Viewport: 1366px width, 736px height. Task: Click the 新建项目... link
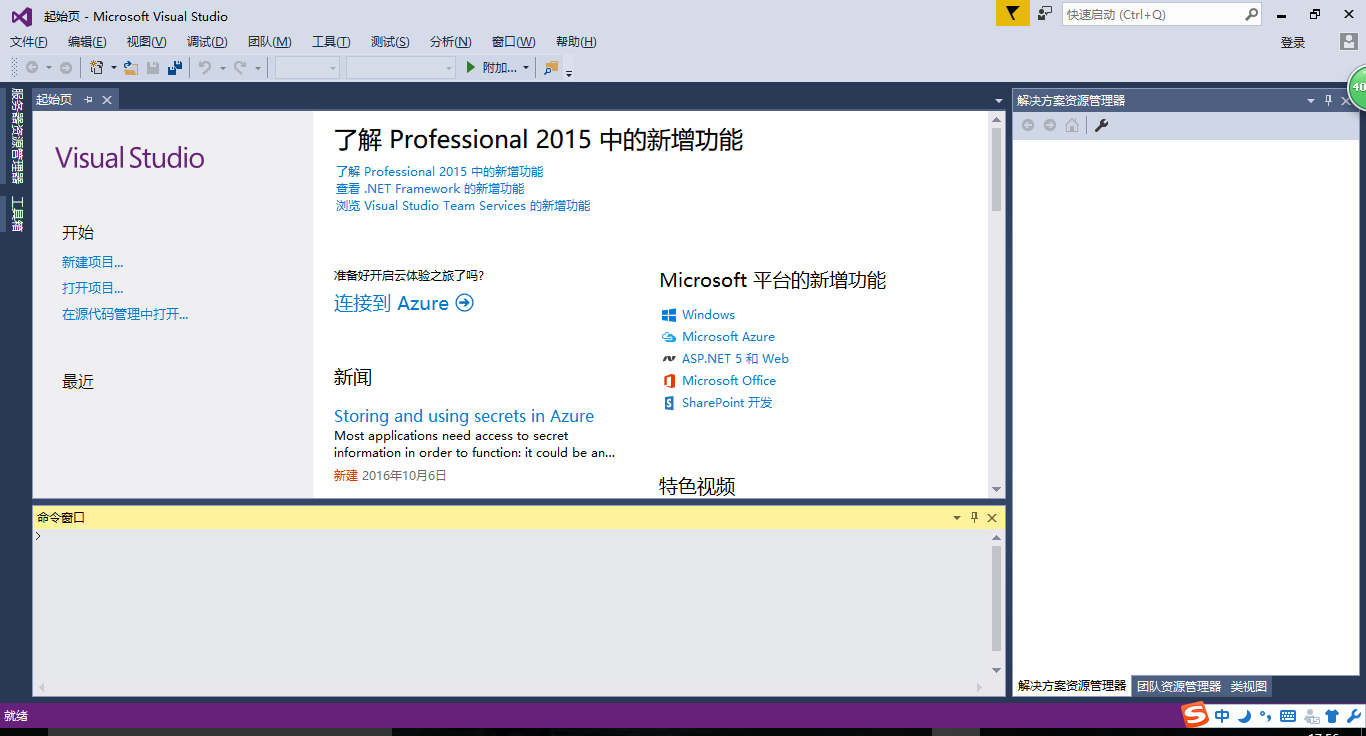coord(92,262)
